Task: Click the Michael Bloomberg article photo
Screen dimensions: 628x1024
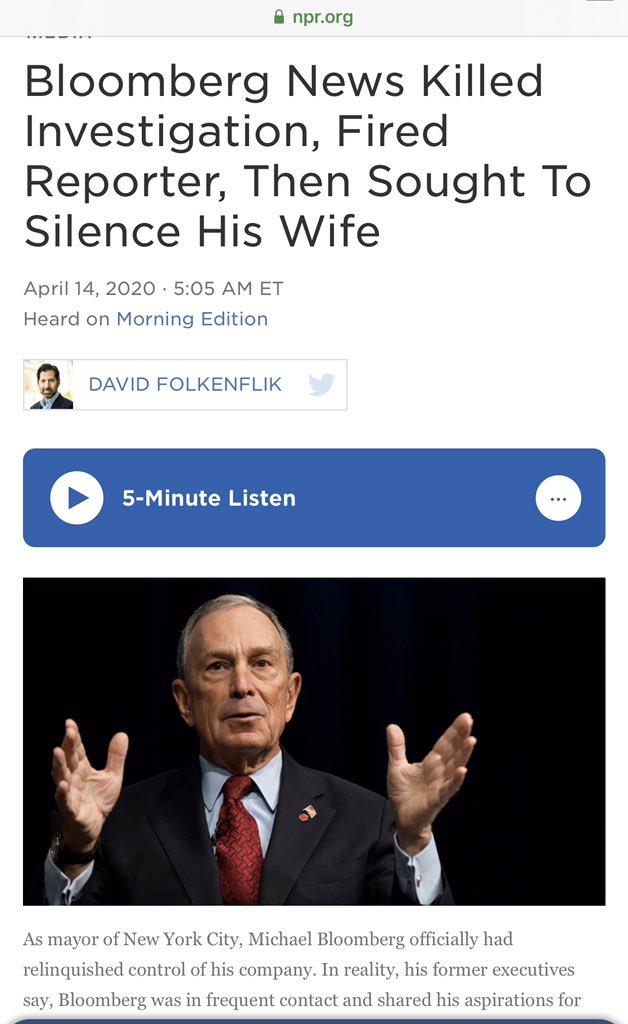Action: 314,741
